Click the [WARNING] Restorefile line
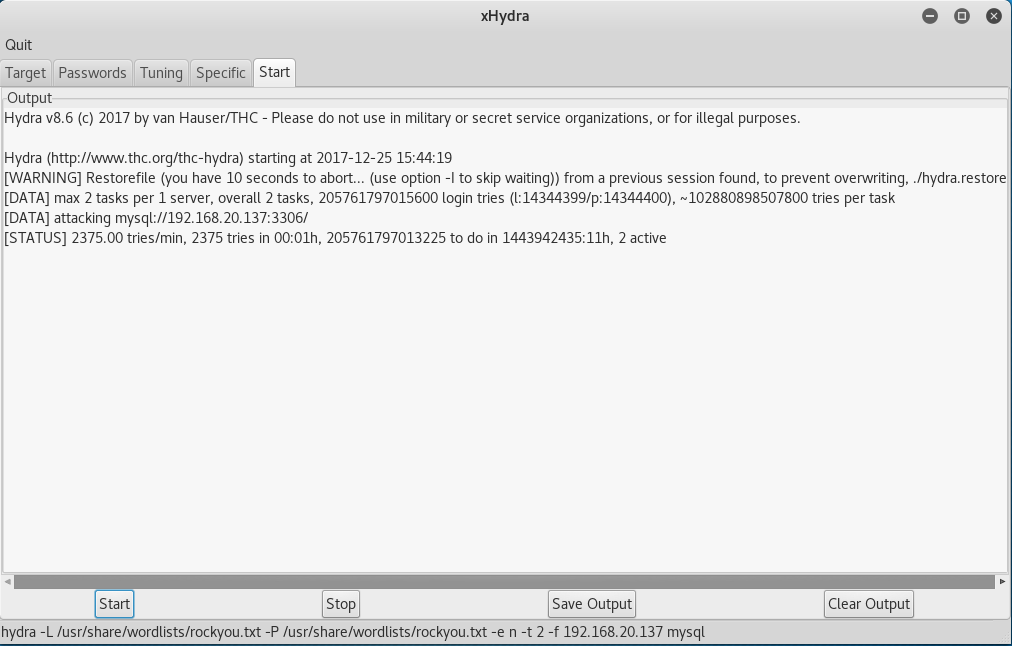1012x646 pixels. [505, 178]
